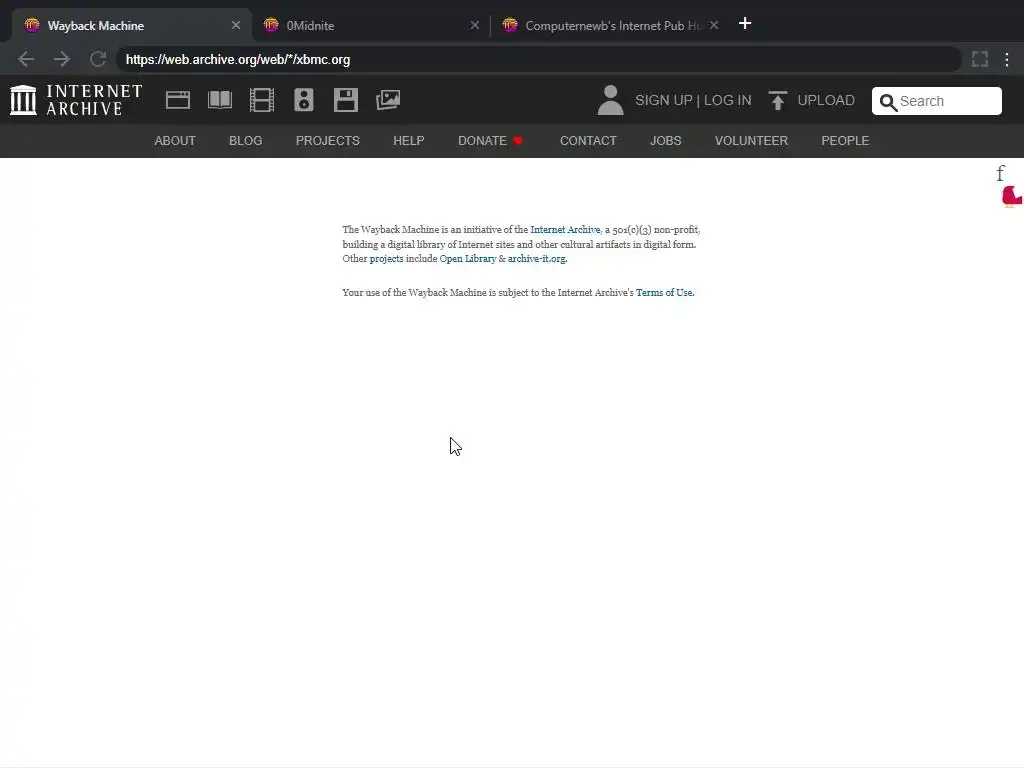The width and height of the screenshot is (1024, 768).
Task: Open the Software floppy disk icon
Action: coord(345,100)
